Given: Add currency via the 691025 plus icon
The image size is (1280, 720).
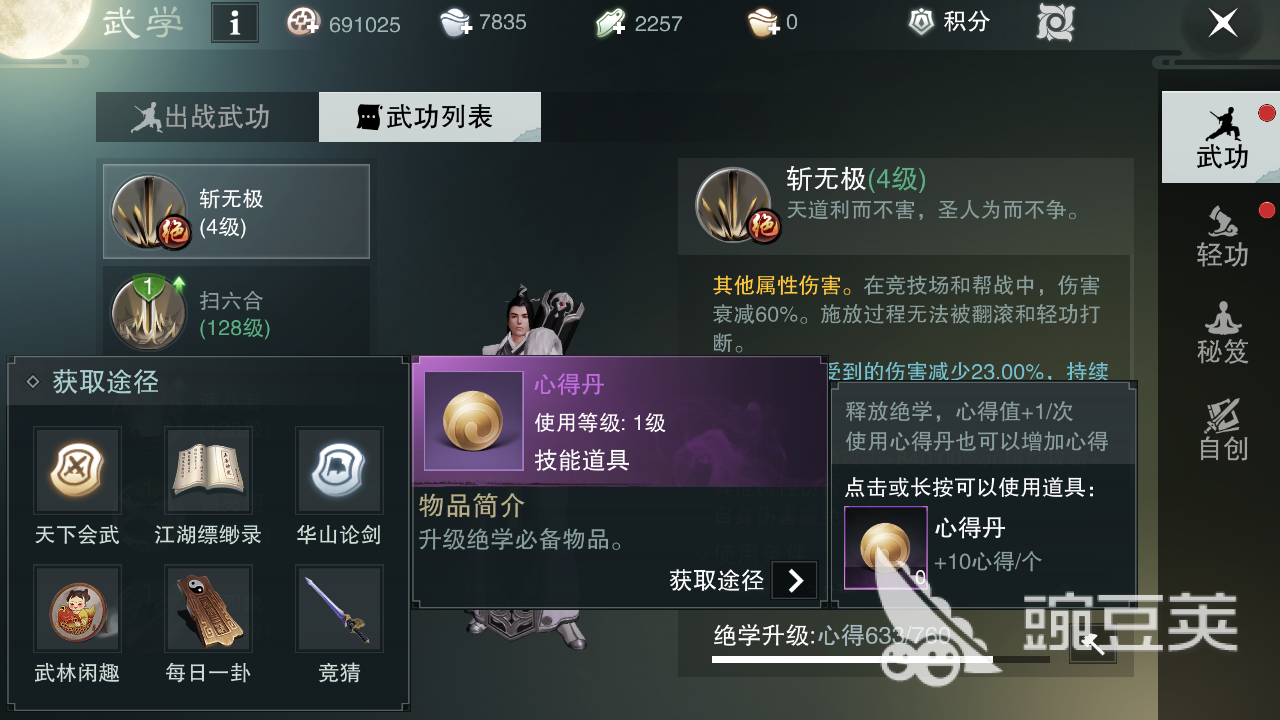Looking at the screenshot, I should pos(302,22).
